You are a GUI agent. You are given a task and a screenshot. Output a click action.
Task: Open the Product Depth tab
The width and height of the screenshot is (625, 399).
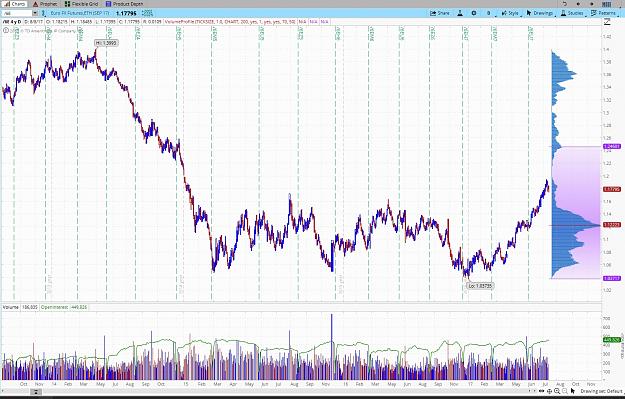click(124, 4)
